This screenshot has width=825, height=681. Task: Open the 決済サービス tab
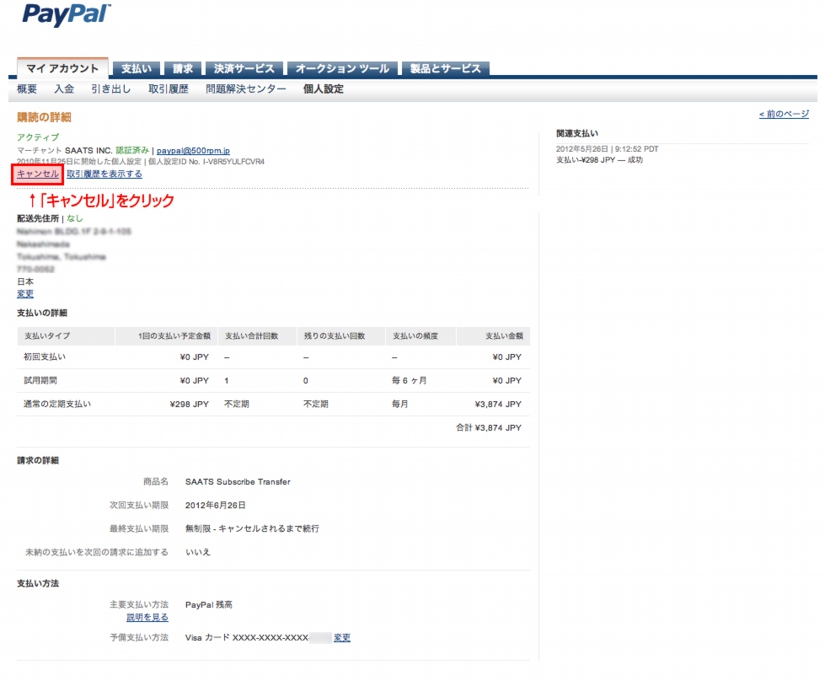pos(243,69)
